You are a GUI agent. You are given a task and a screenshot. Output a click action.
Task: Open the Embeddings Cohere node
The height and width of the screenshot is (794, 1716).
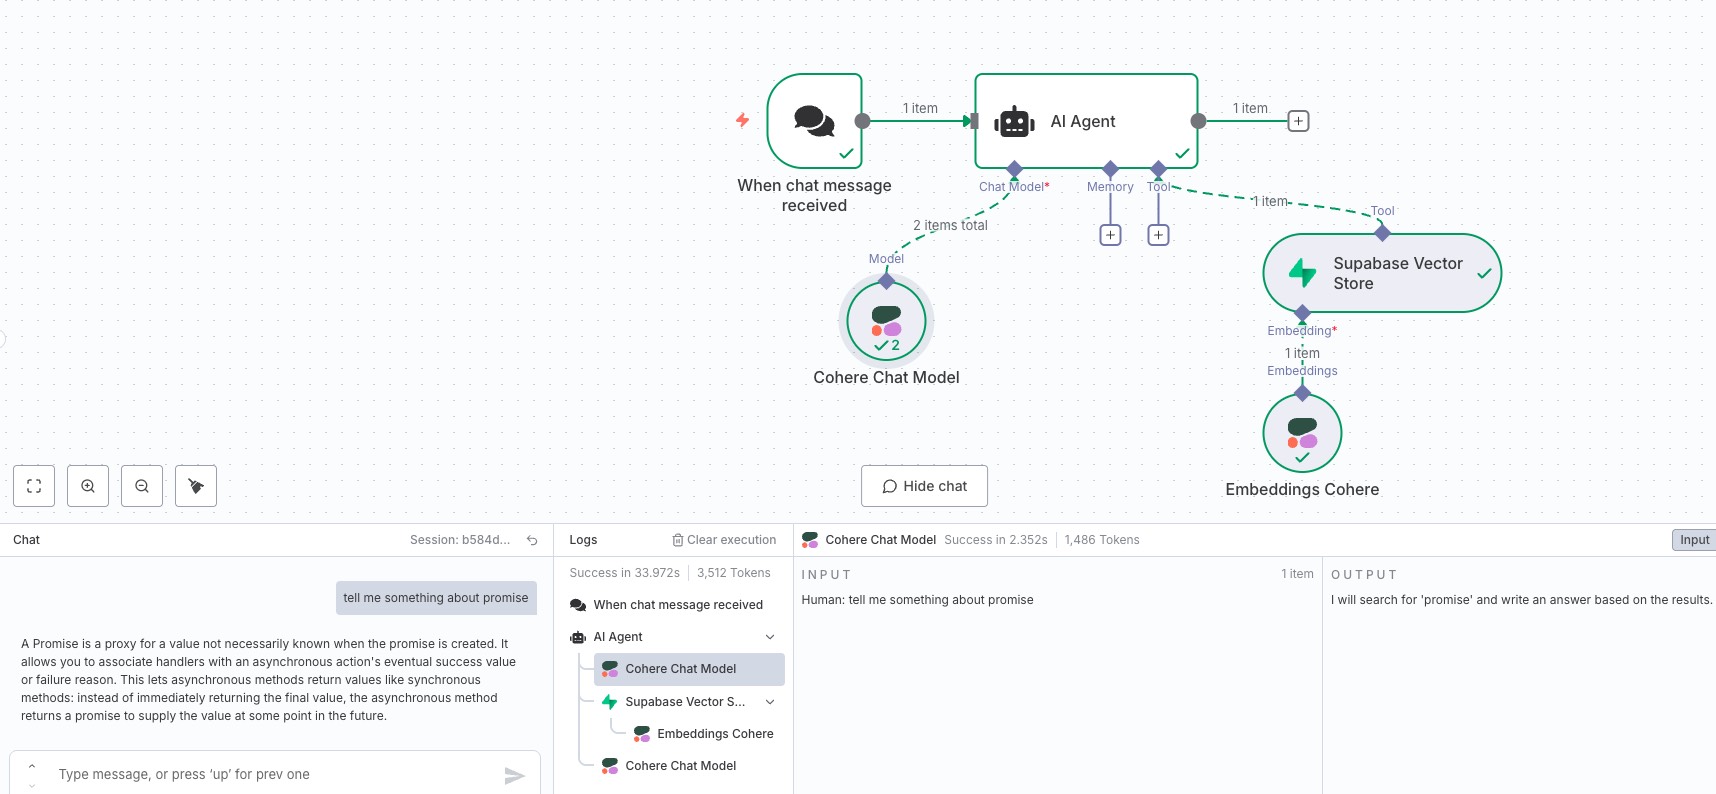pyautogui.click(x=1302, y=433)
